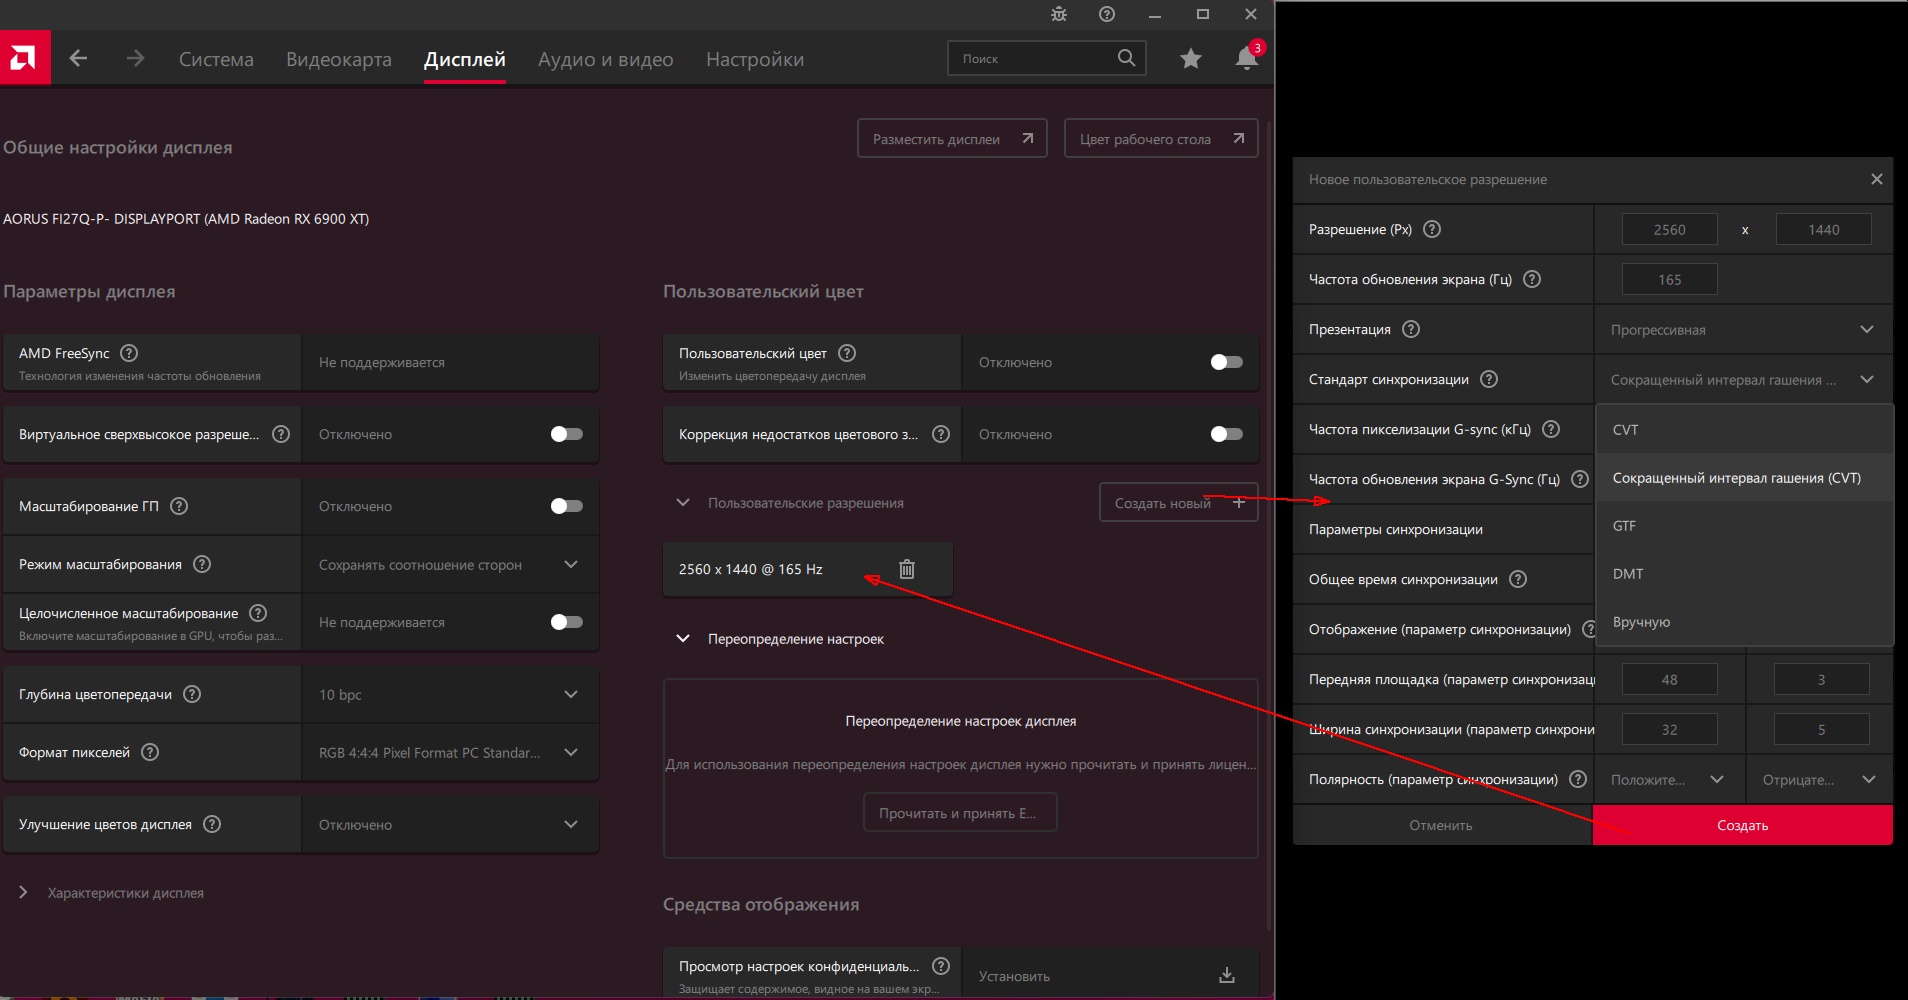Show help for Стандарт синхронизации
Viewport: 1908px width, 1000px height.
(x=1489, y=379)
